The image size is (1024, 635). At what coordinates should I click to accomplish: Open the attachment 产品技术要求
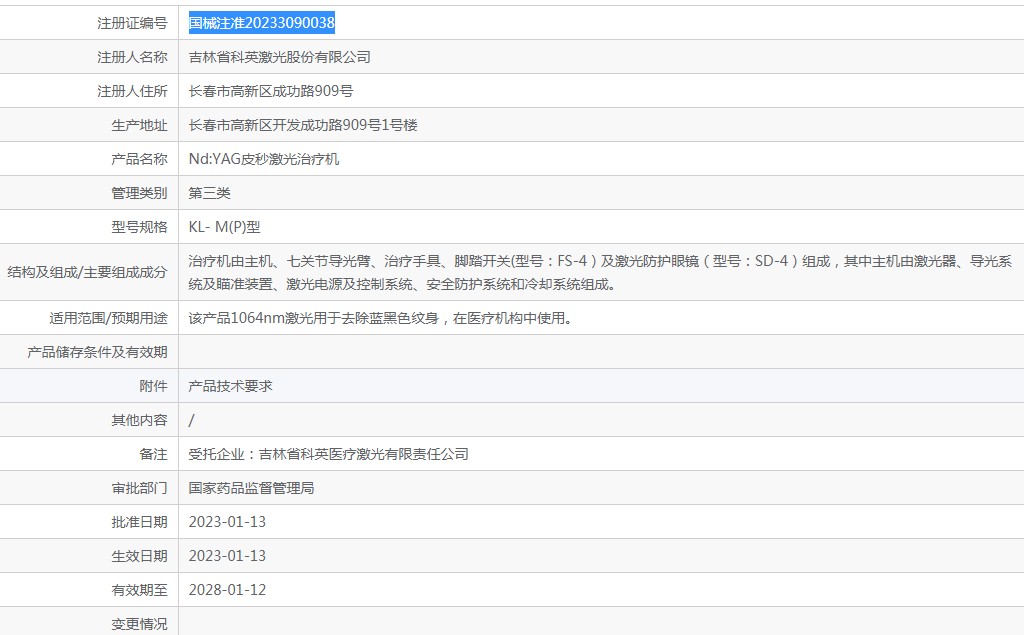coord(231,386)
